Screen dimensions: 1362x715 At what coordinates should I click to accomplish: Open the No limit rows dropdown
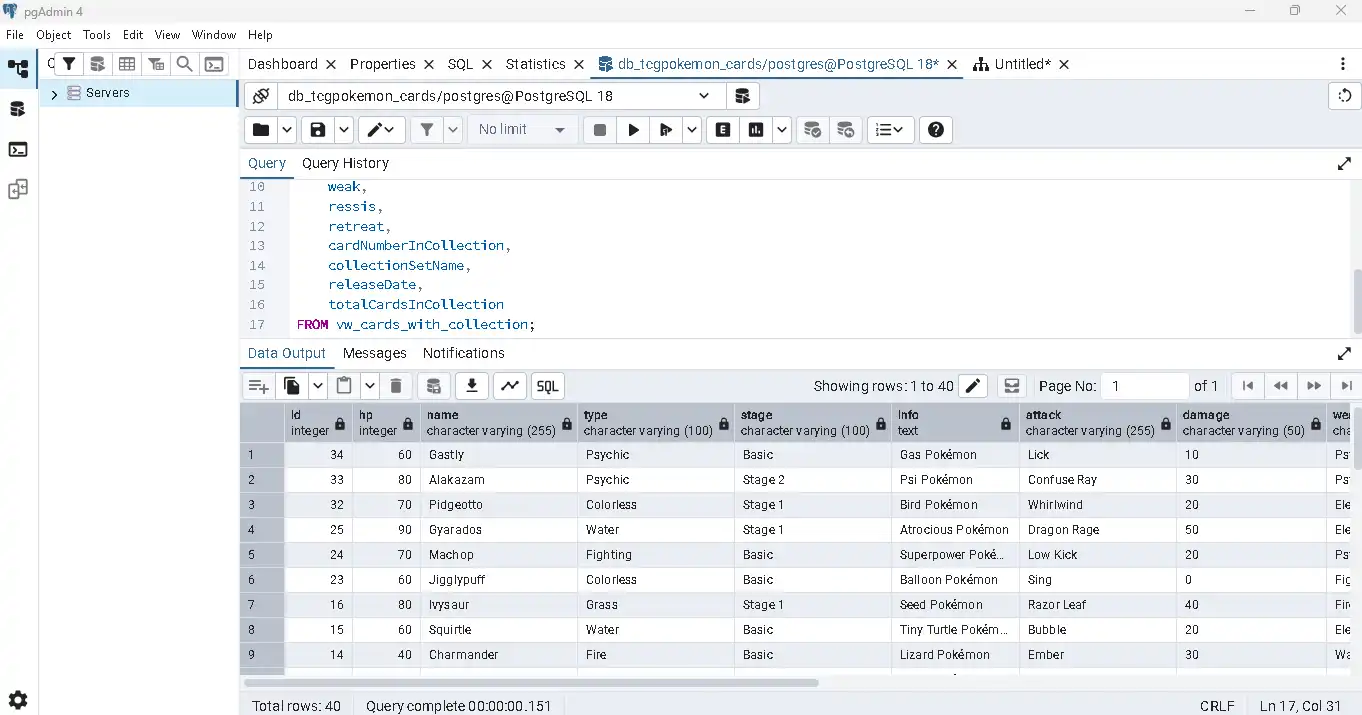pos(522,130)
